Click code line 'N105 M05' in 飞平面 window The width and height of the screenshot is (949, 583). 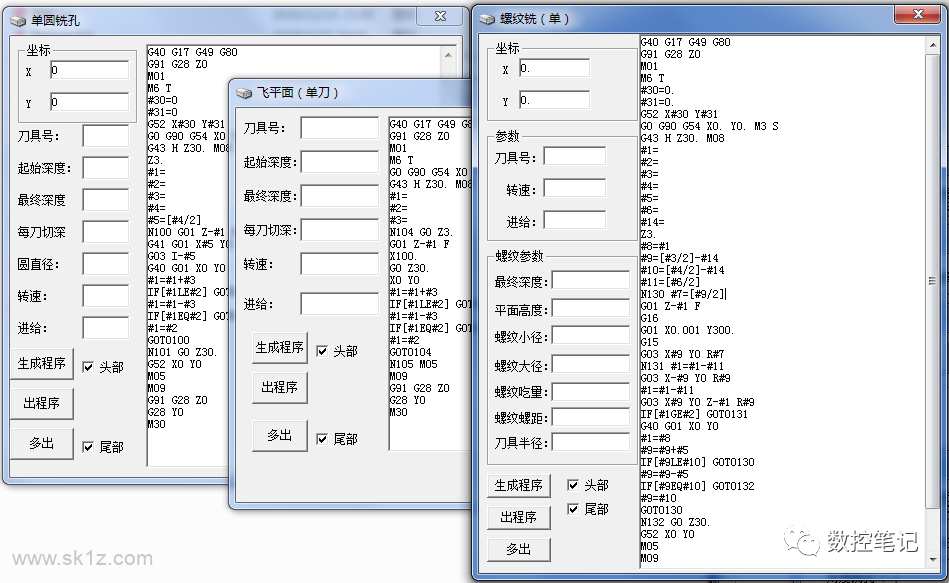coord(413,364)
